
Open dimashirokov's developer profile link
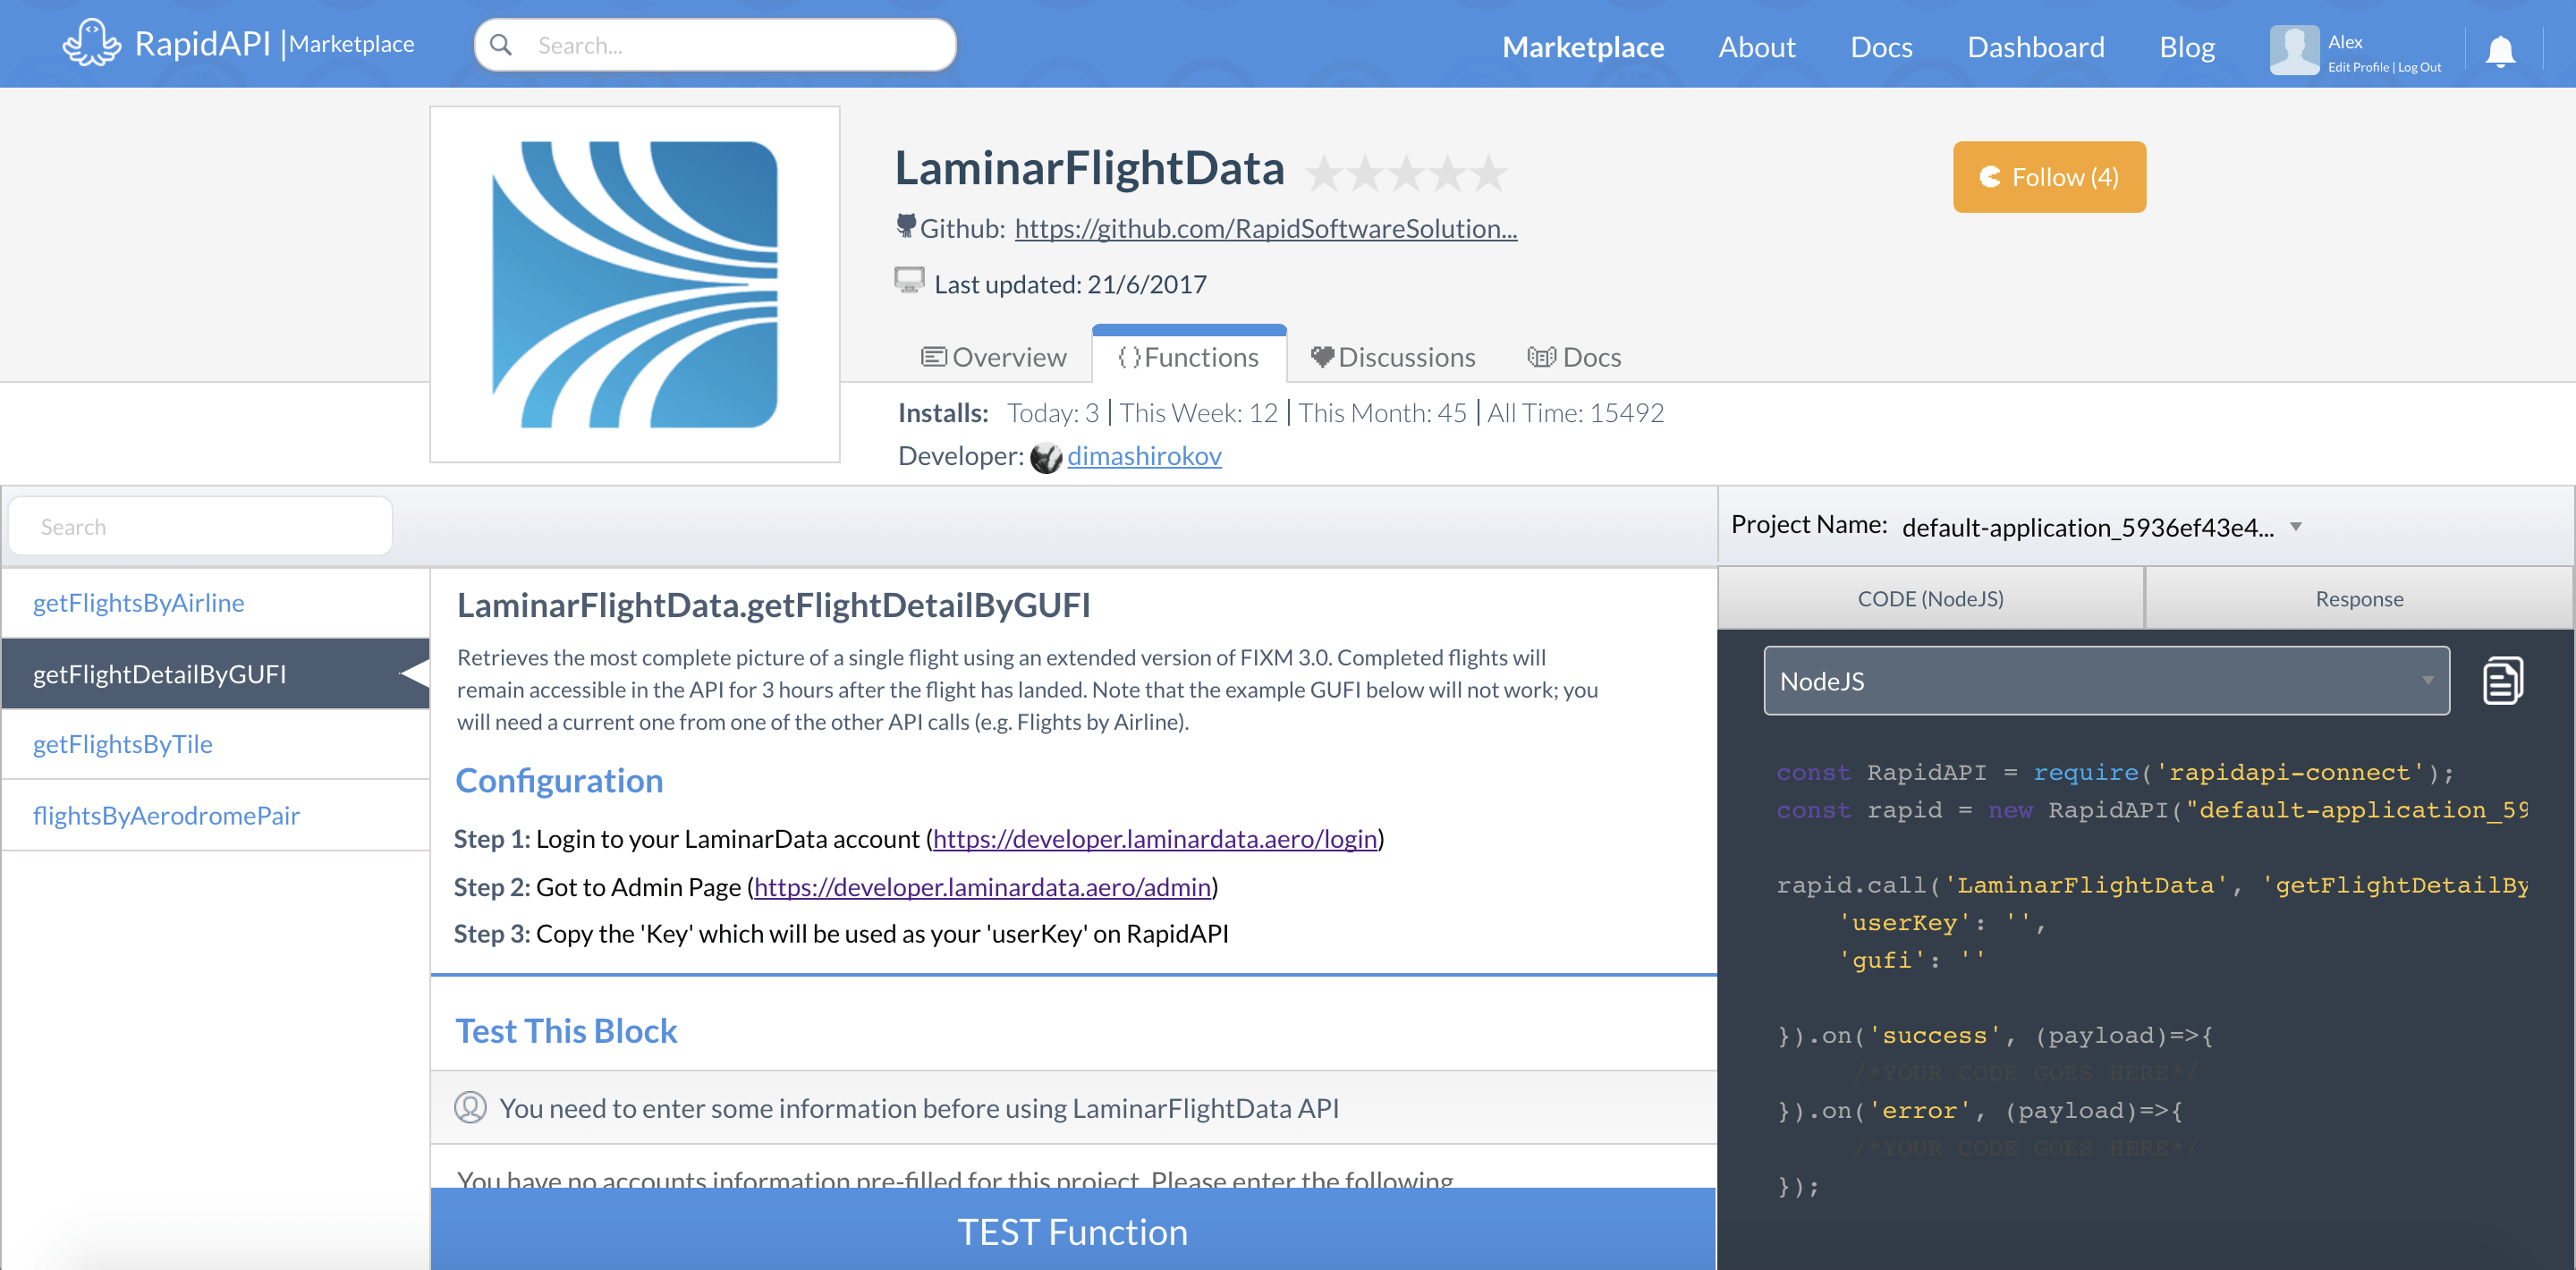pos(1144,456)
